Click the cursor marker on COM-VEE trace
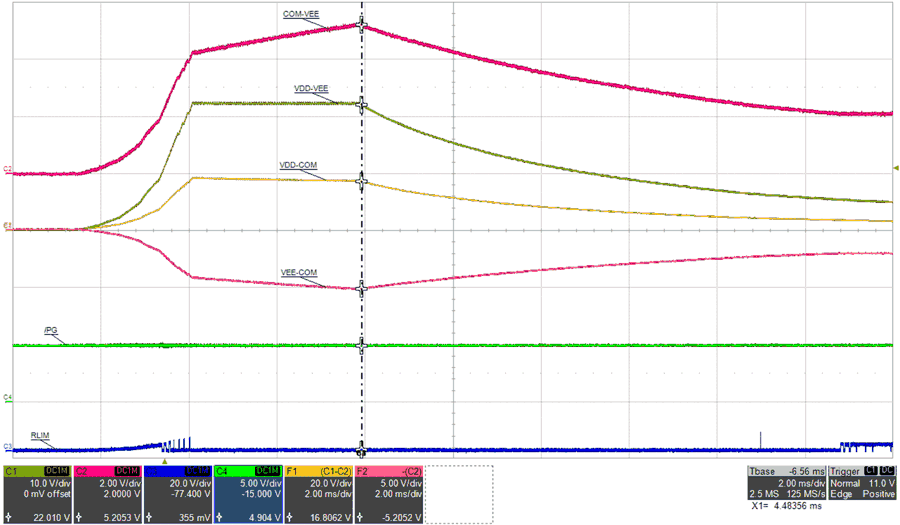This screenshot has height=525, width=900. click(x=362, y=26)
